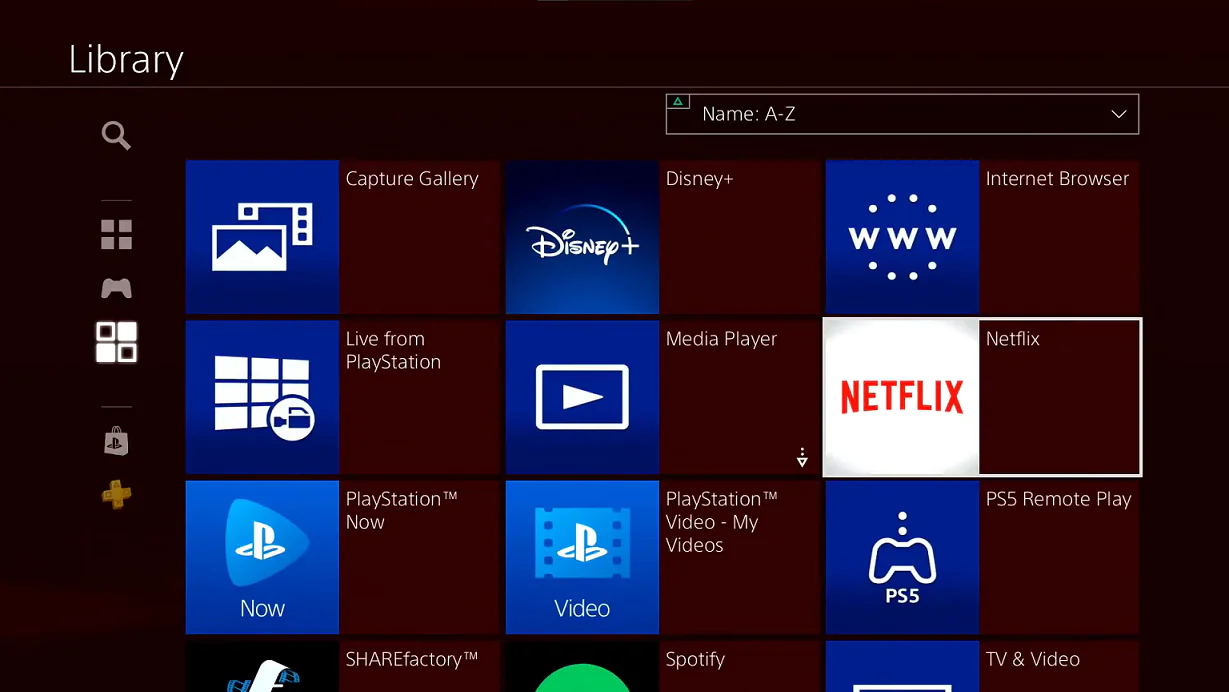Click the Capture Gallery label

412,179
